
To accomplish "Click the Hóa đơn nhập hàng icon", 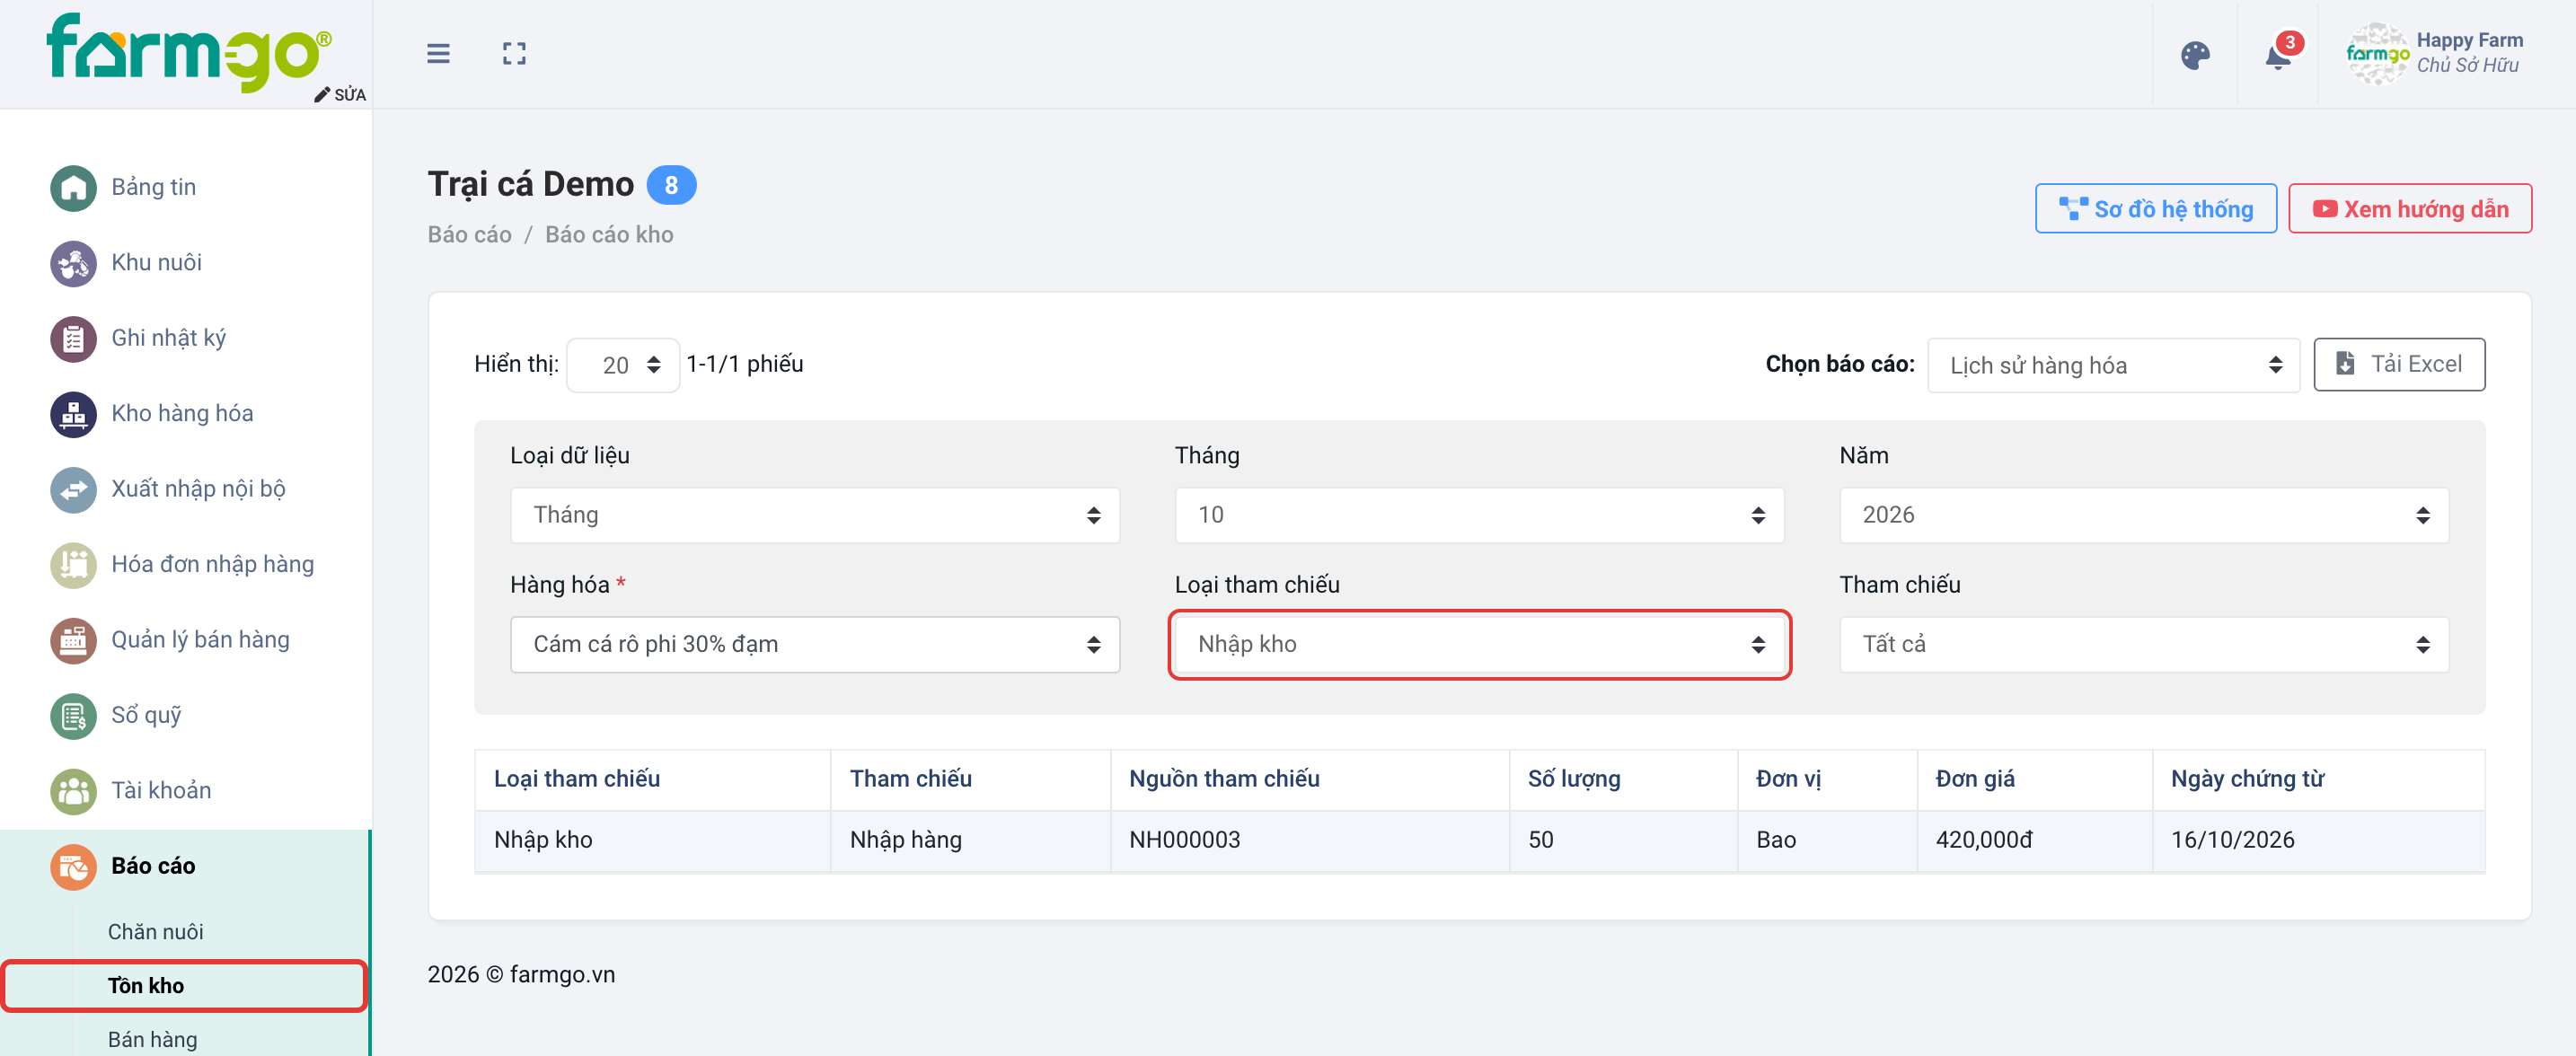I will 73,565.
